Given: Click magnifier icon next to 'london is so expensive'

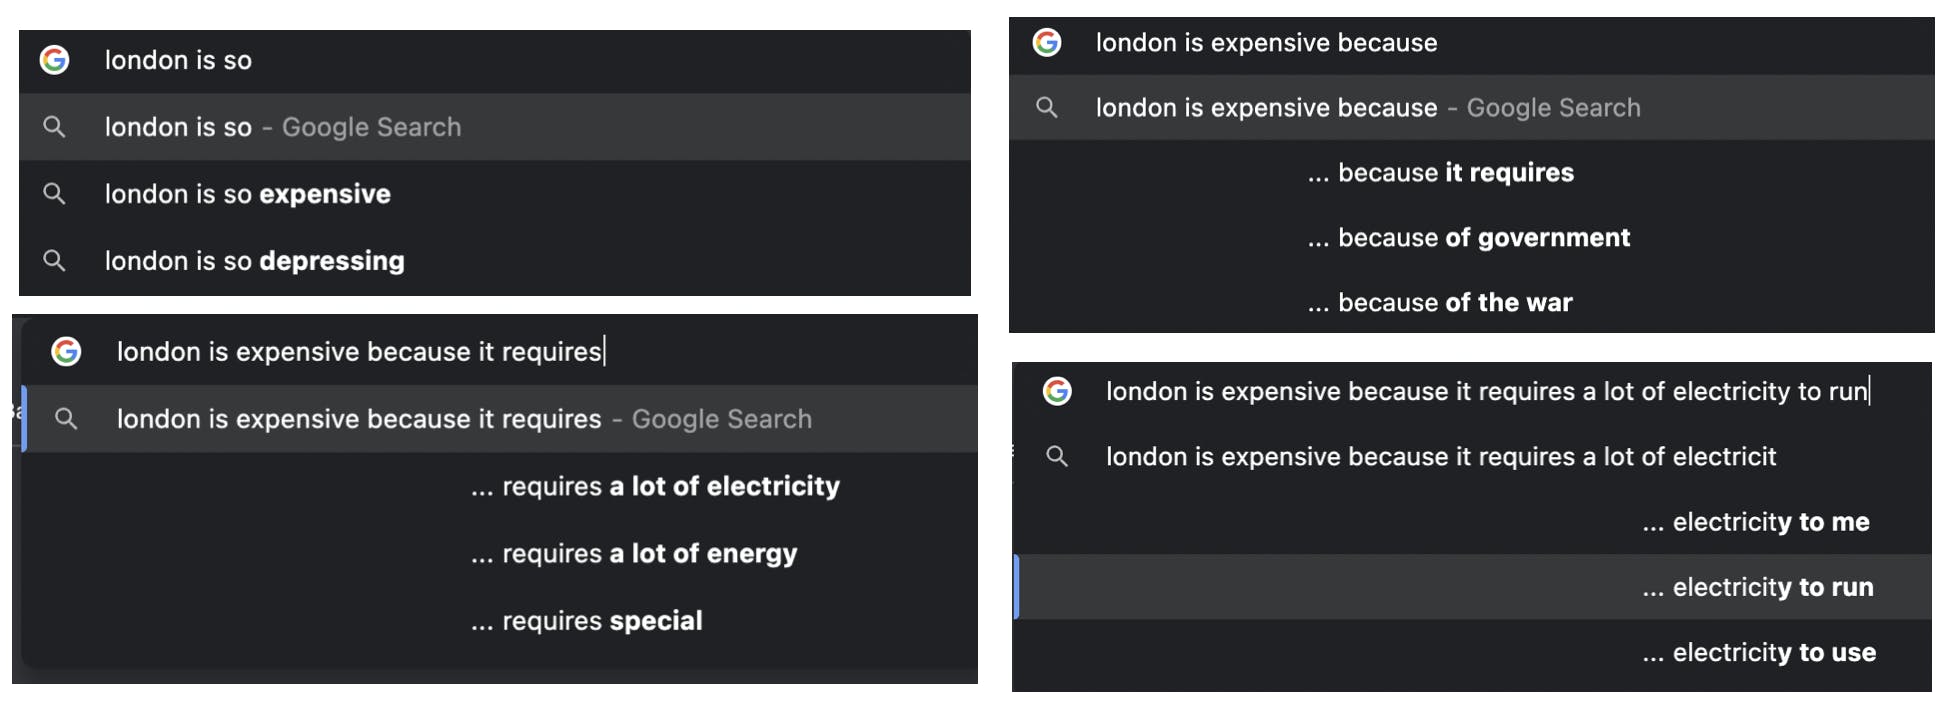Looking at the screenshot, I should tap(54, 194).
